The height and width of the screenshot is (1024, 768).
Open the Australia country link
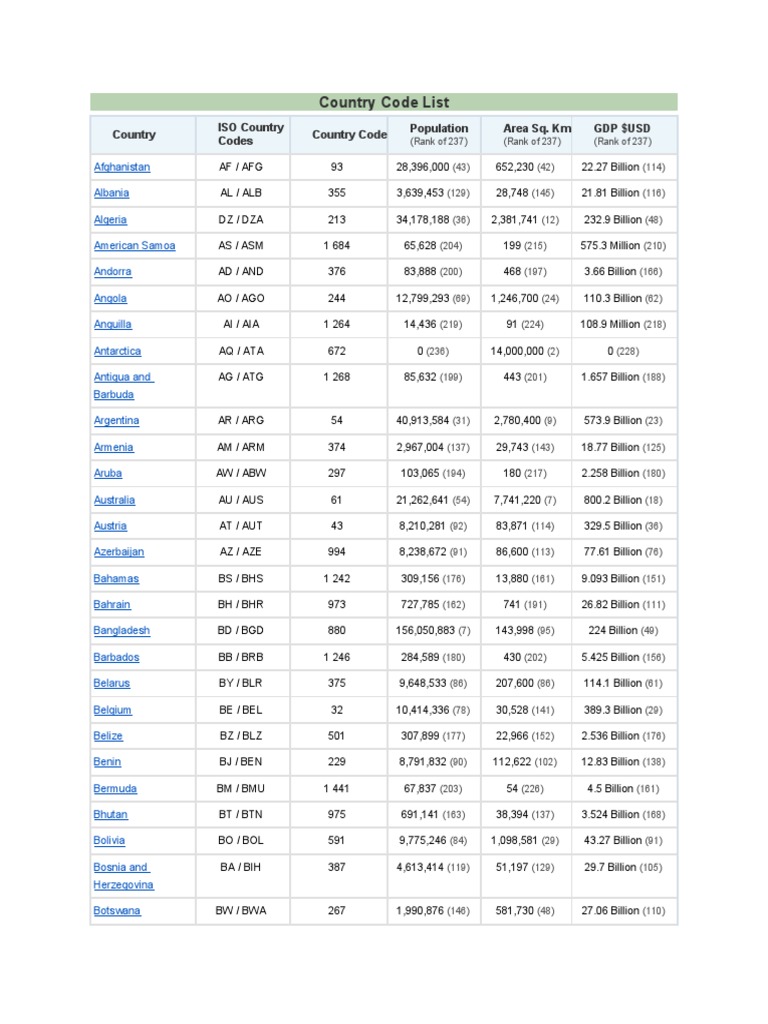click(x=114, y=500)
